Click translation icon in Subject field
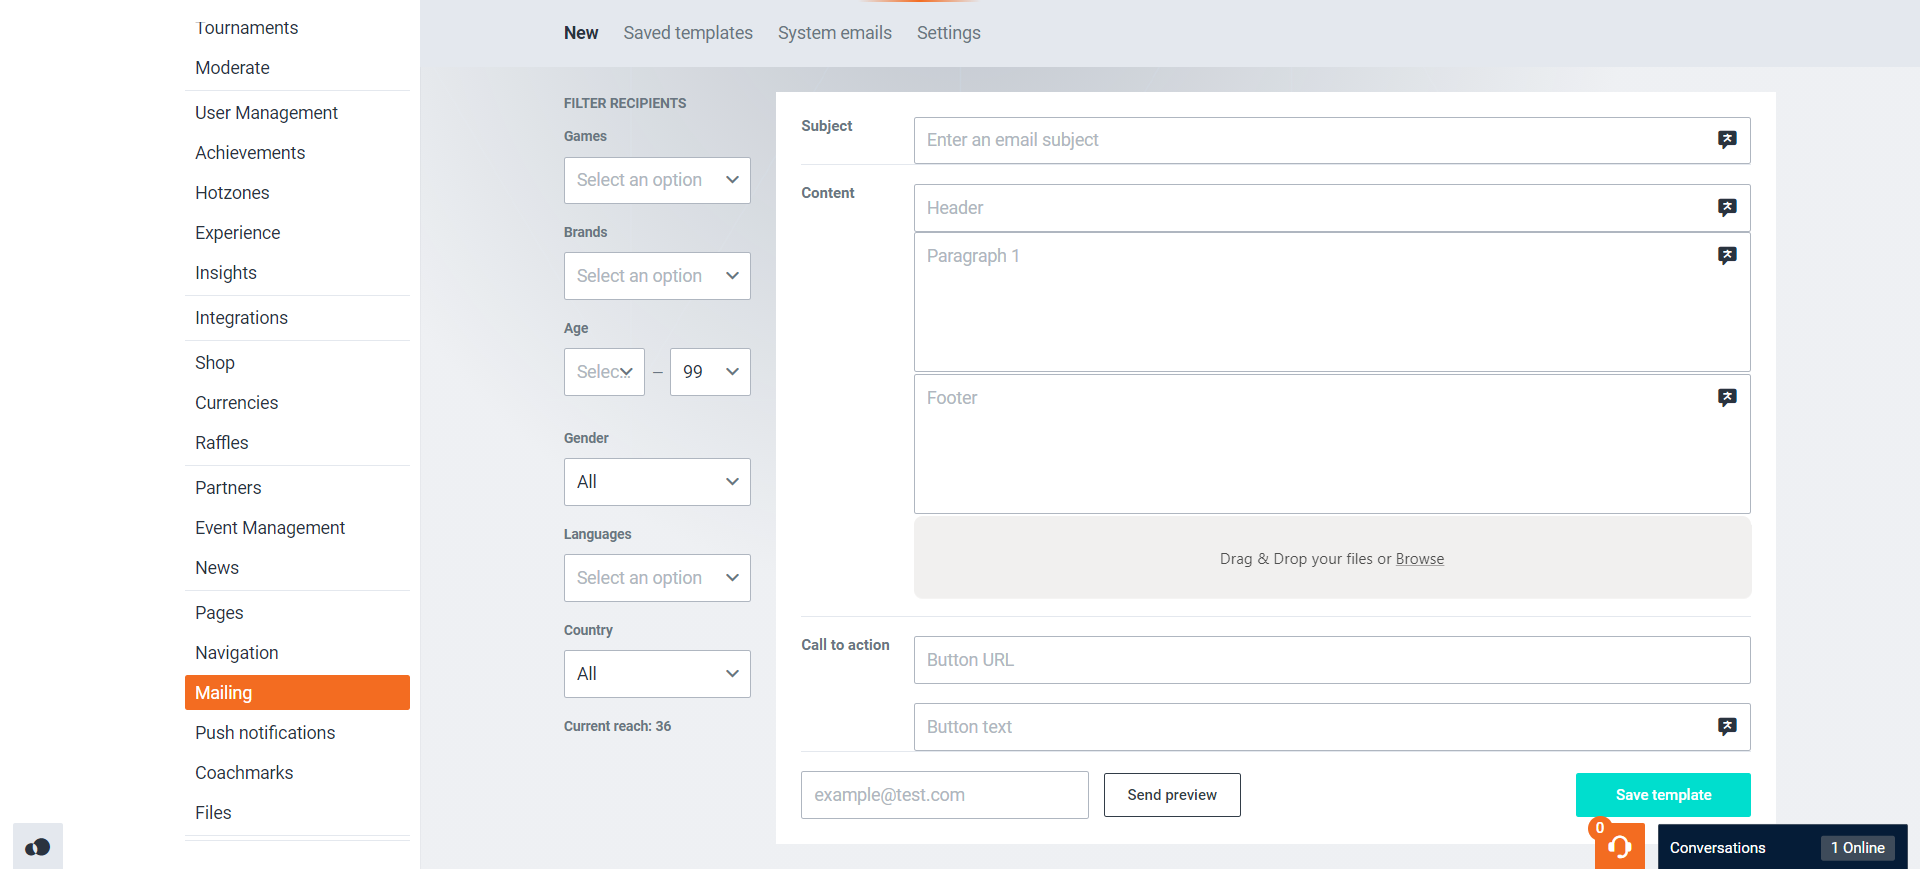Screen dimensions: 1920x869 [x=1726, y=140]
